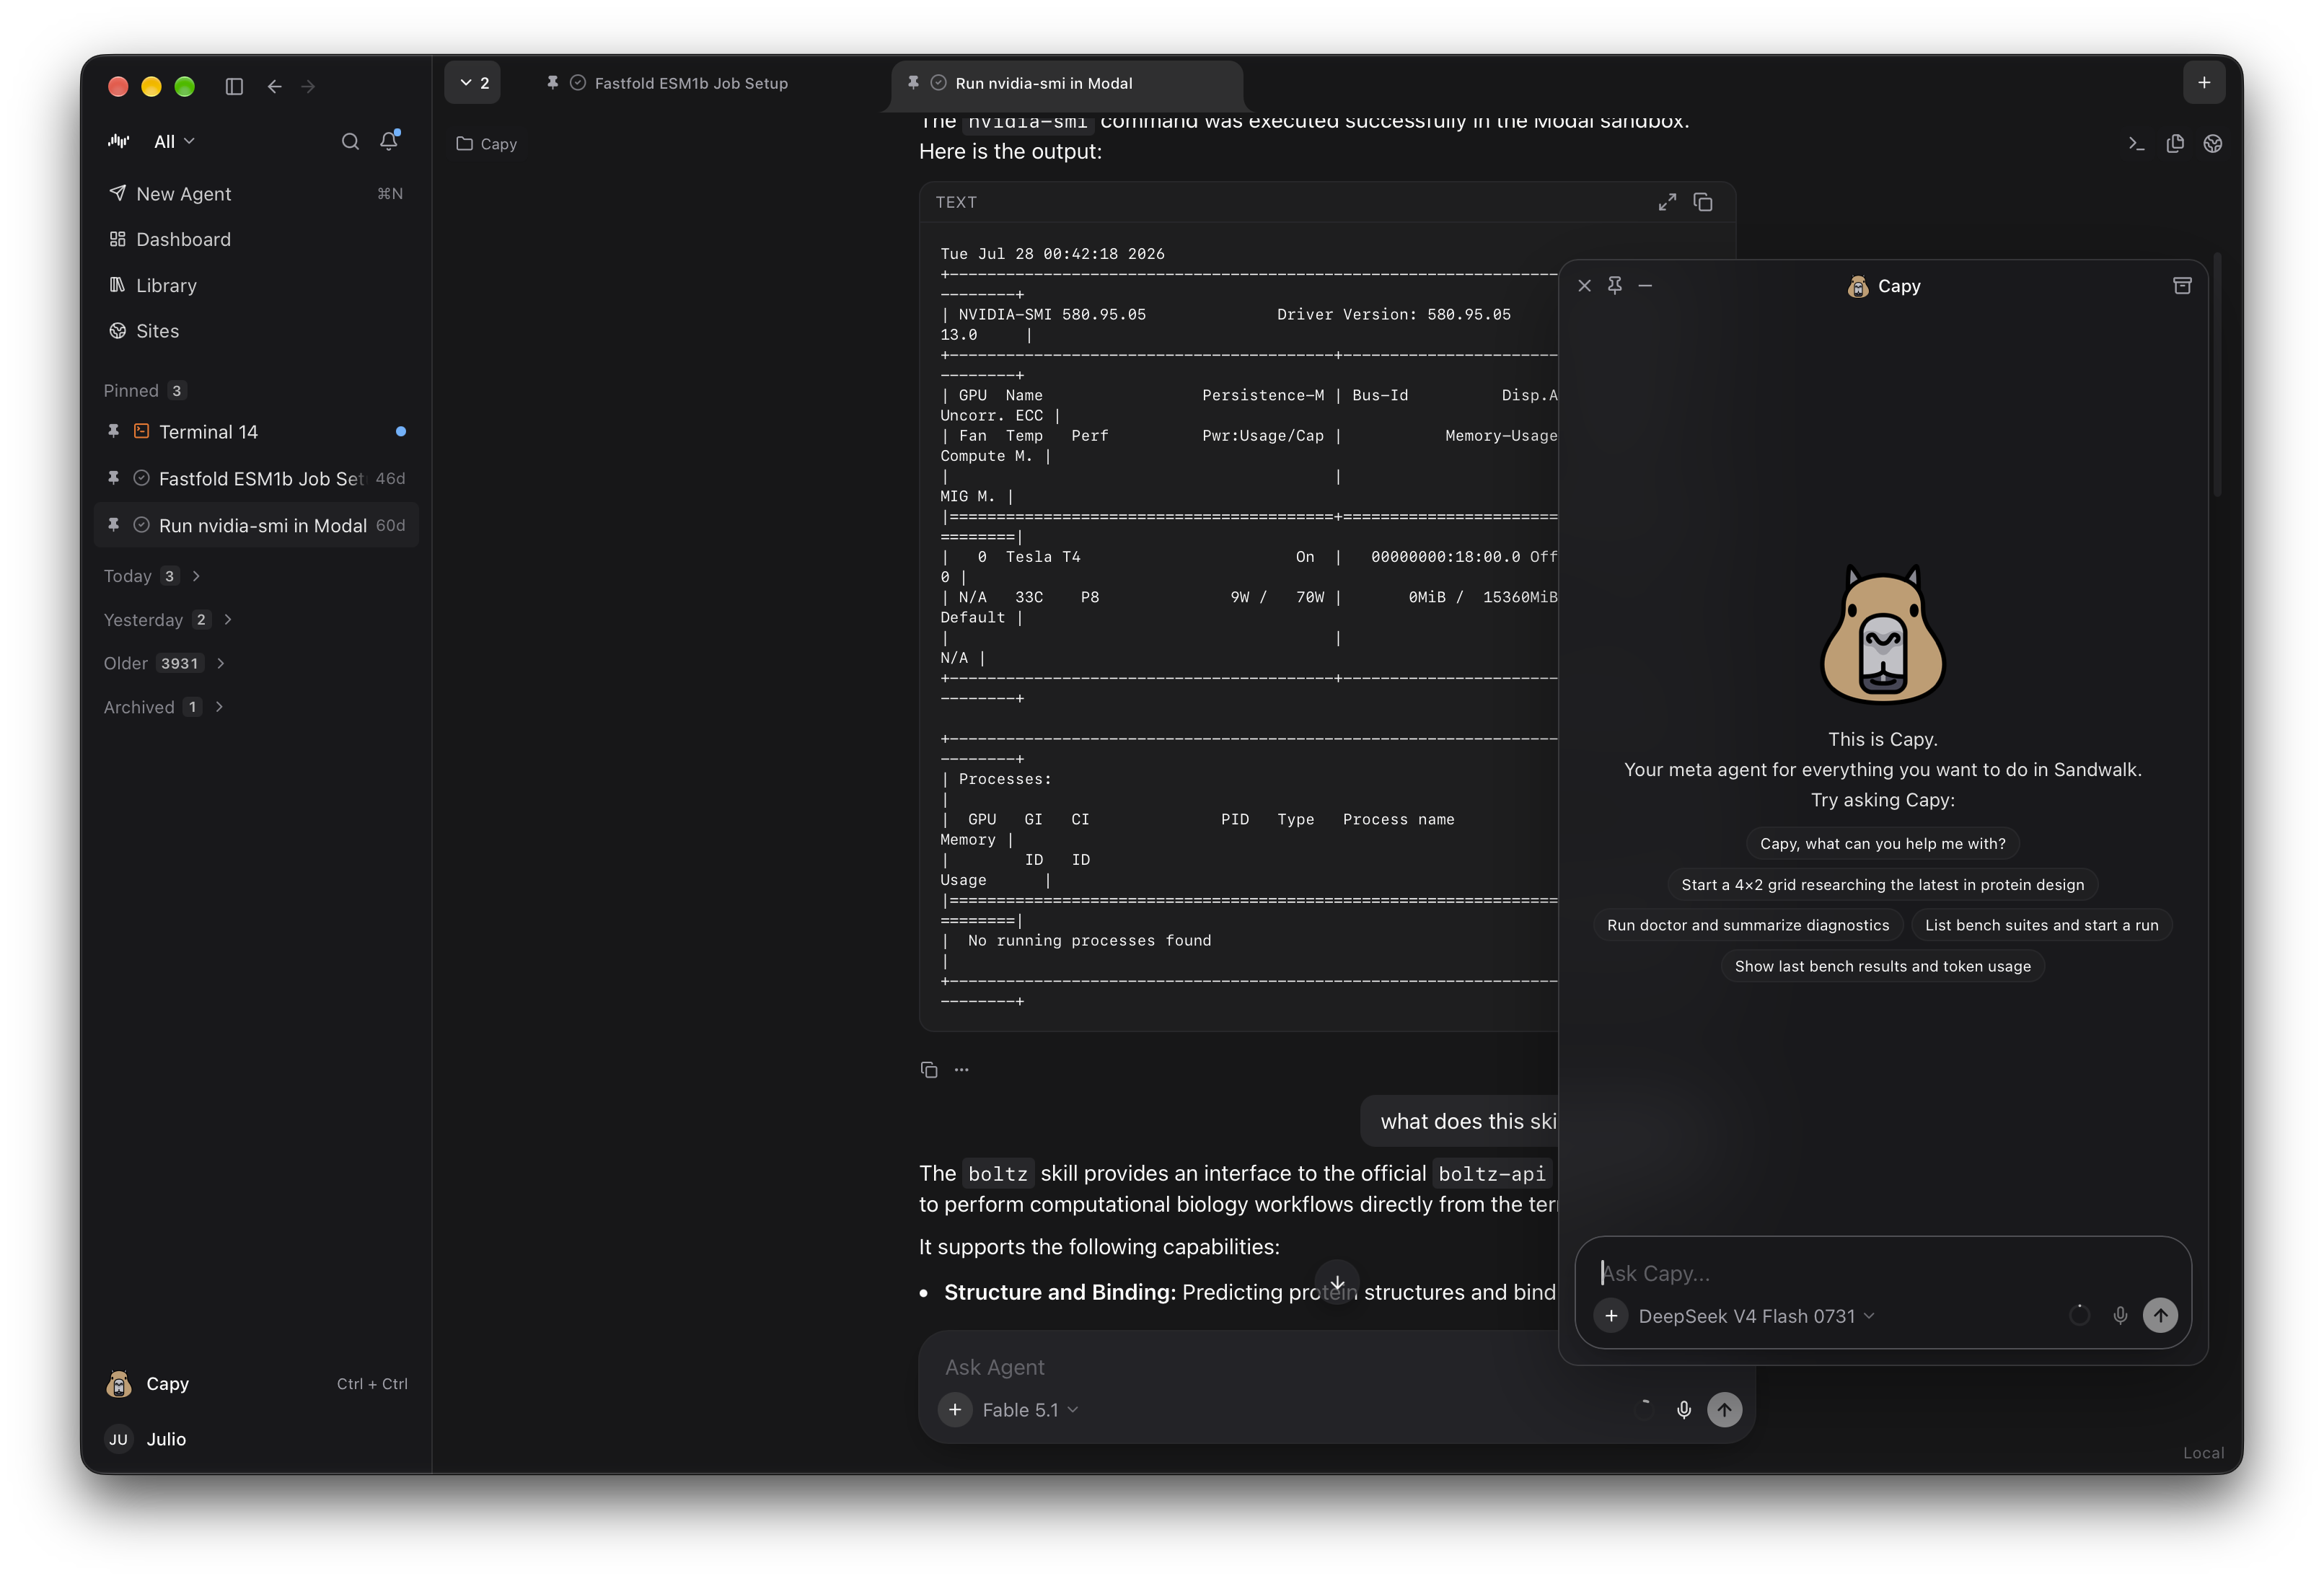
Task: Open pinned Terminal 14
Action: (x=256, y=432)
